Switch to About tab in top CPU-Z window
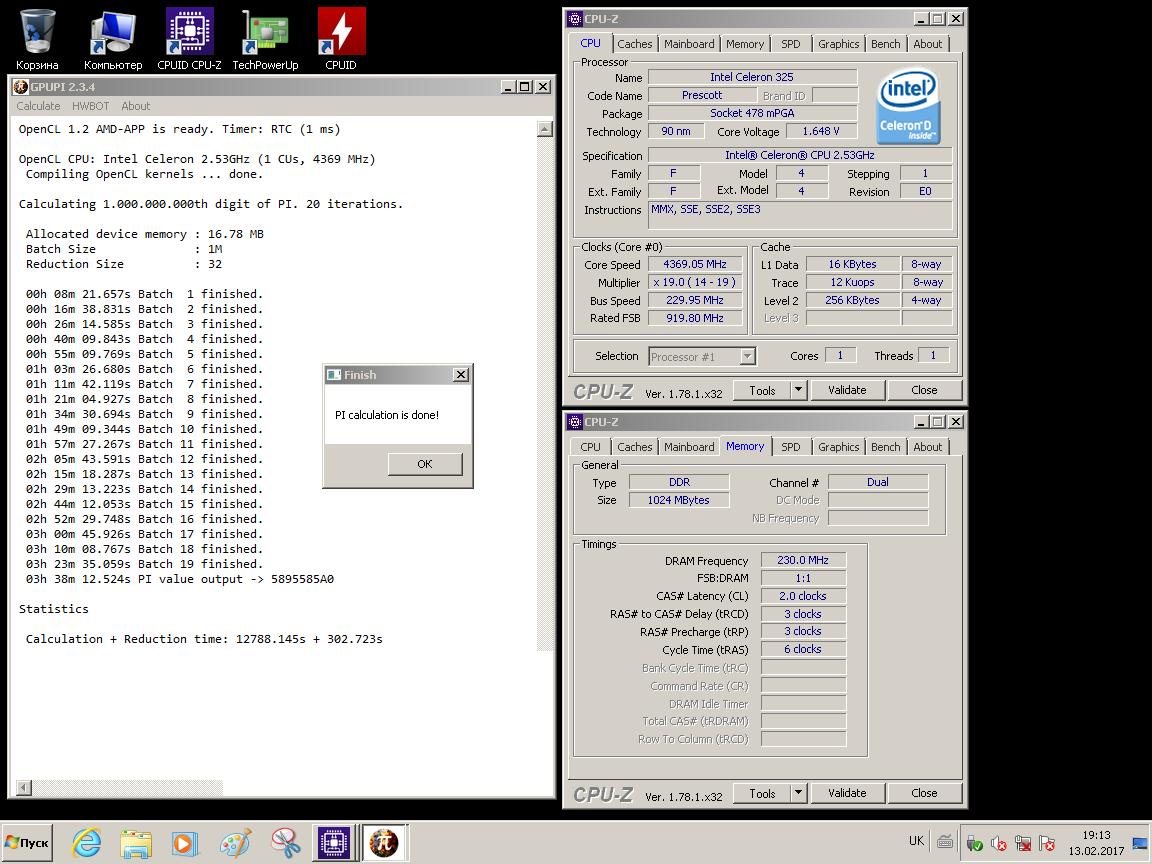Screen dimensions: 1152x864 point(927,44)
